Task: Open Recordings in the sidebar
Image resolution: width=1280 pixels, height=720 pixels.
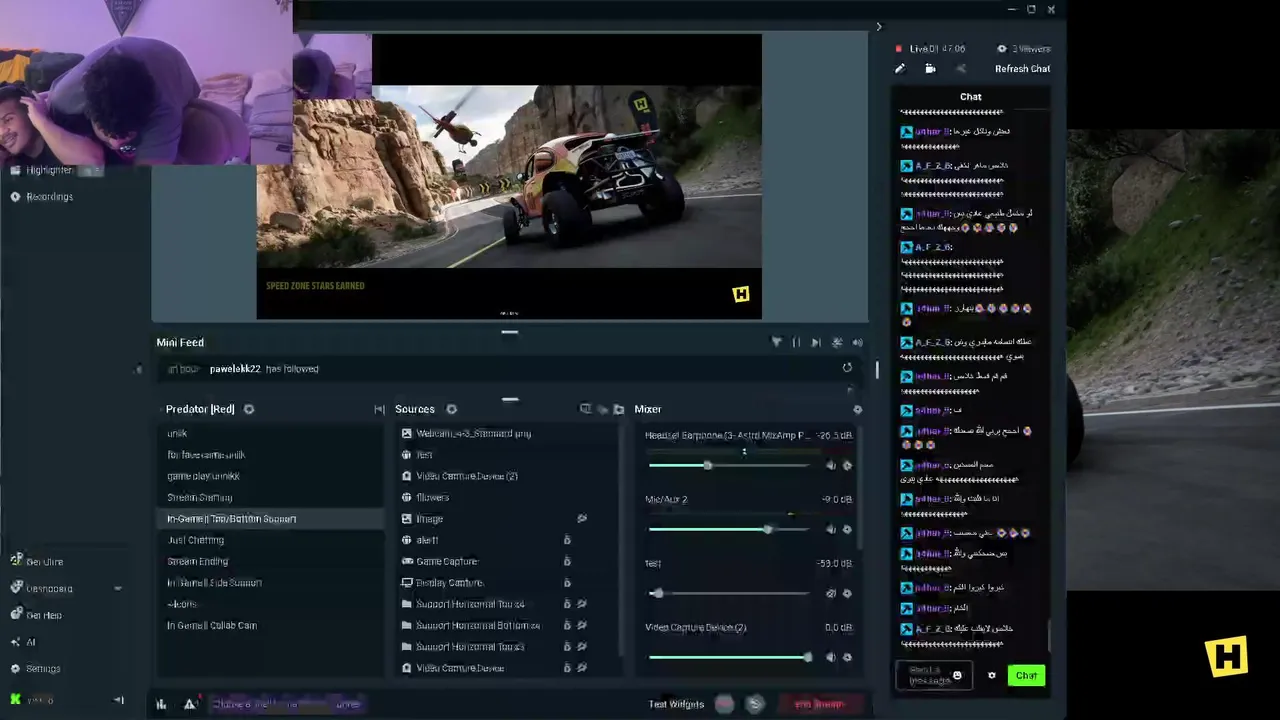Action: tap(42, 197)
